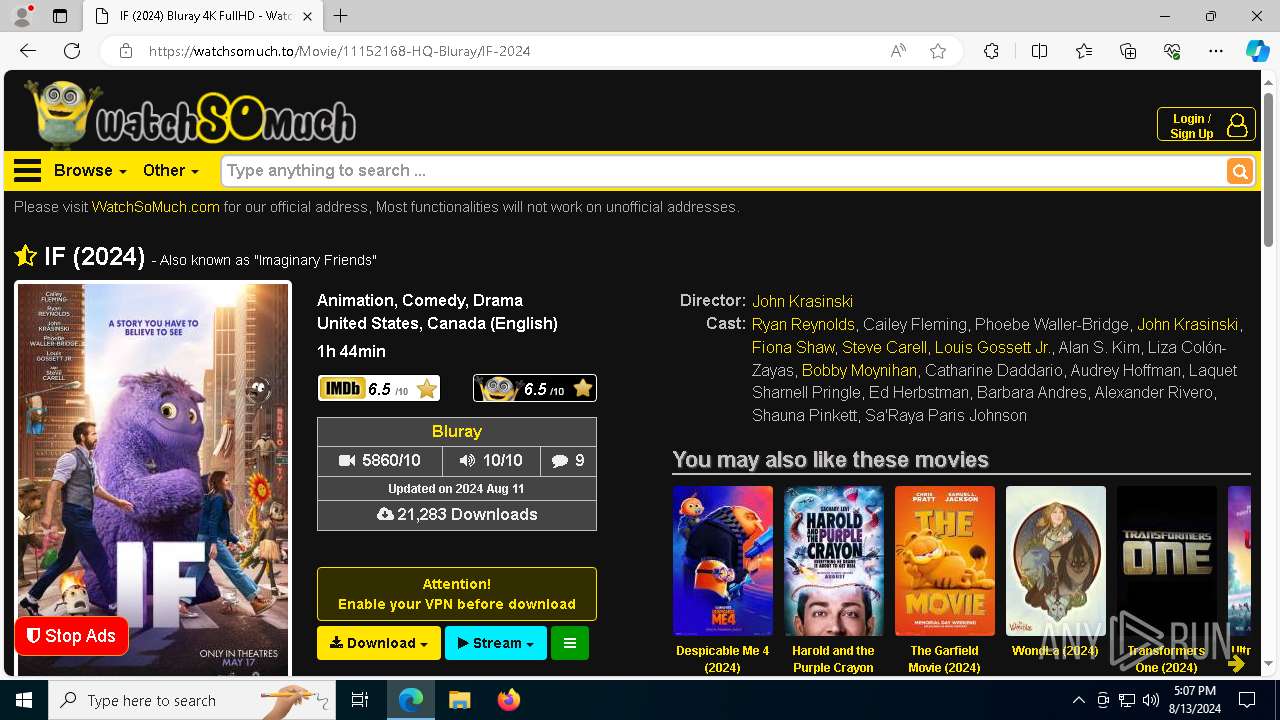The width and height of the screenshot is (1280, 720).
Task: Click the WatchSoMuch 6.5 rating badge
Action: click(535, 388)
